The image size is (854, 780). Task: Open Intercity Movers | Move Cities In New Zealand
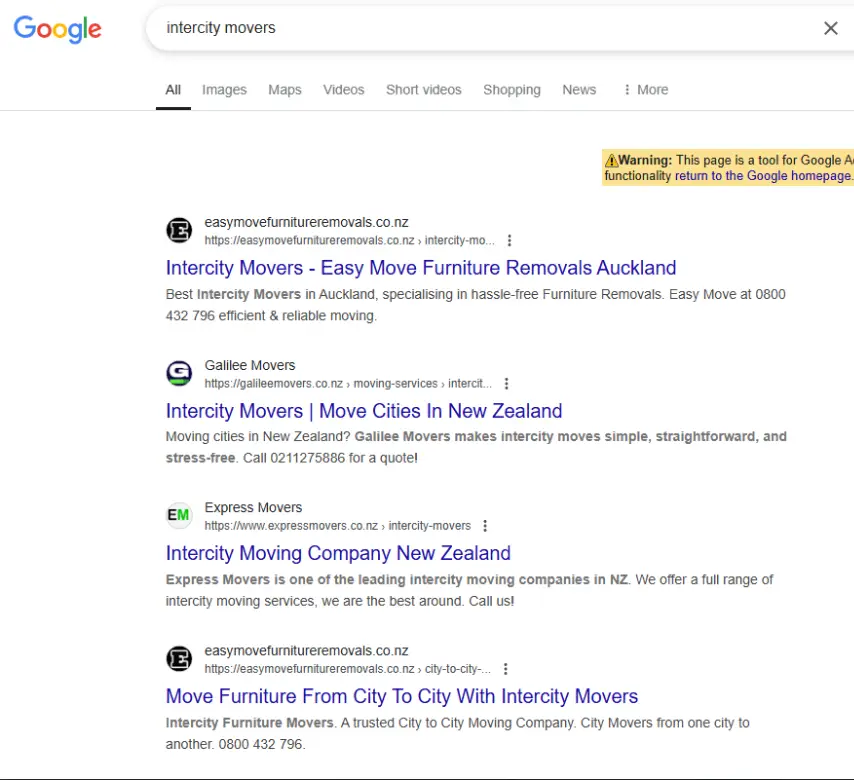pos(364,411)
